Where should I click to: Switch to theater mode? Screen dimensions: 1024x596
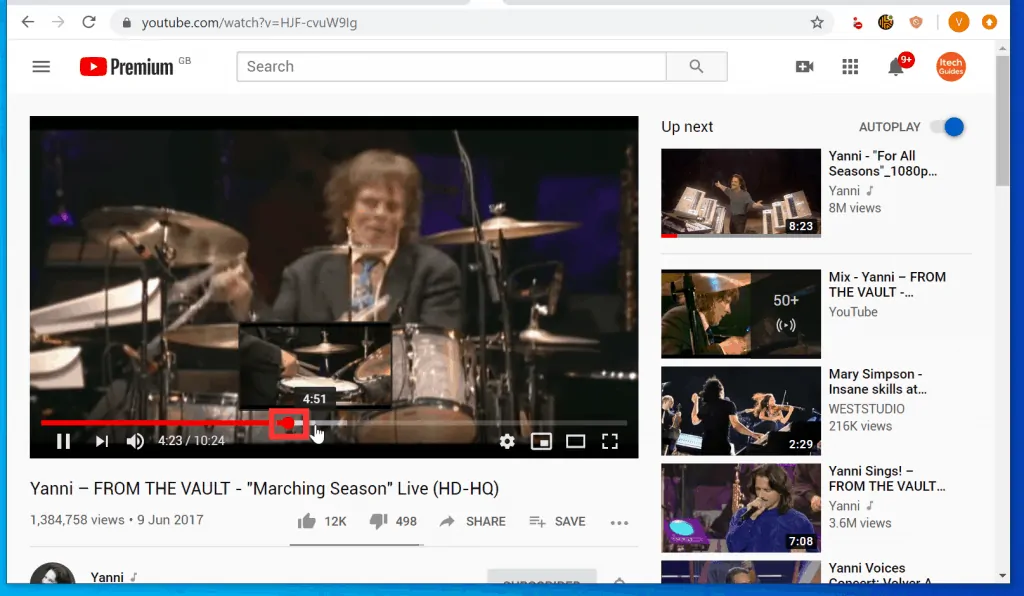[576, 440]
